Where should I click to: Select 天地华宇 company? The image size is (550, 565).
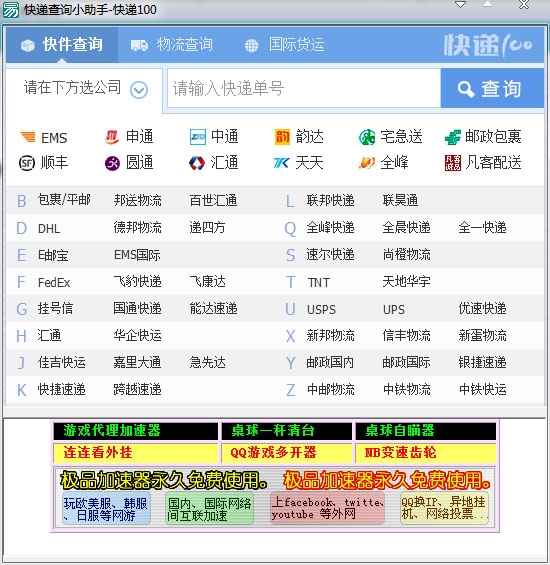(x=407, y=281)
